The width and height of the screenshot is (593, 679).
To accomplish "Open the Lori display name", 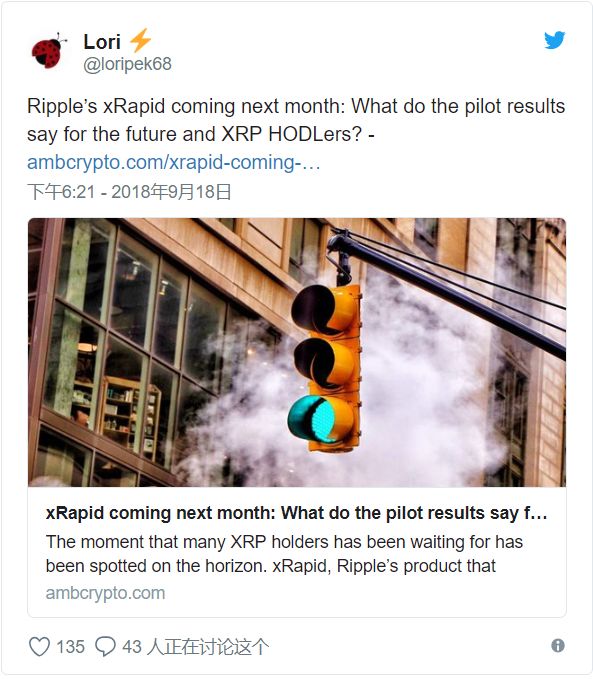I will 102,42.
